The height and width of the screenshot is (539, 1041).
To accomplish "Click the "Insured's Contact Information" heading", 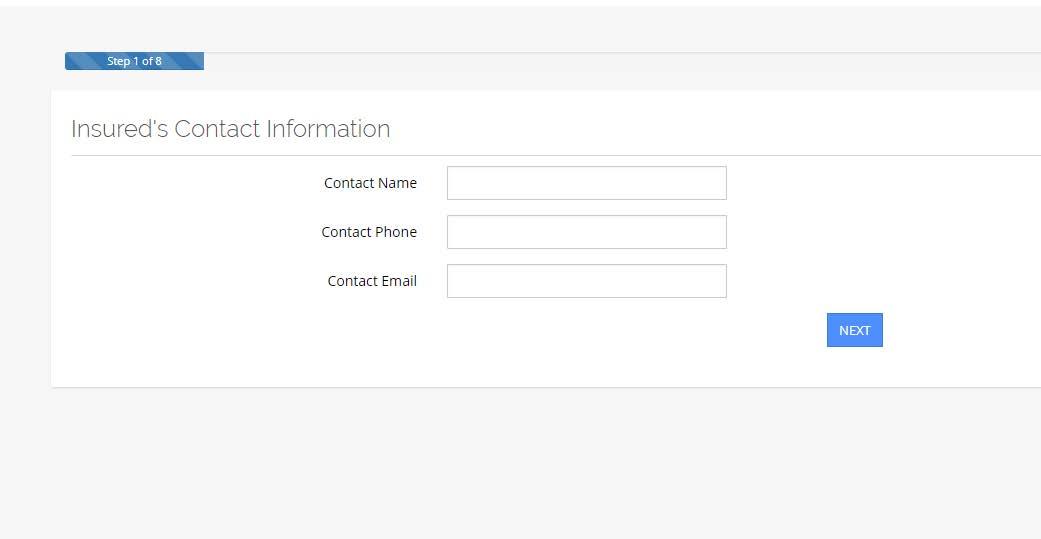I will (230, 129).
